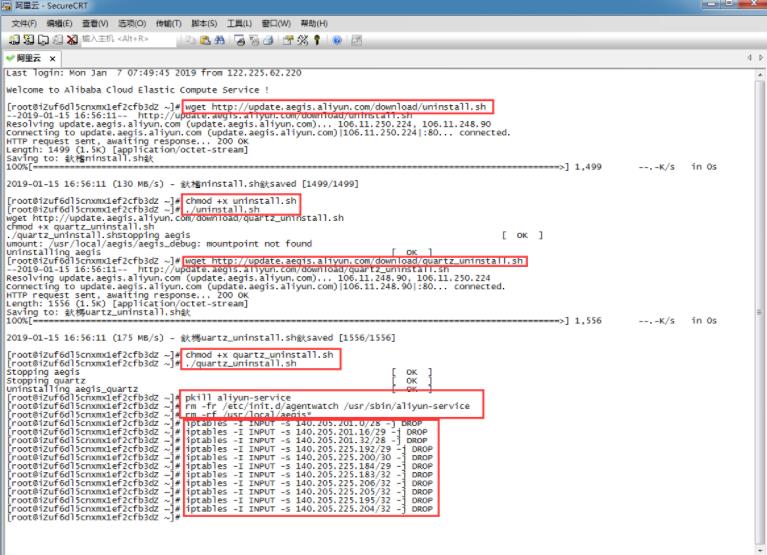767x555 pixels.
Task: Maximize the SecureCRT window
Action: [729, 4]
